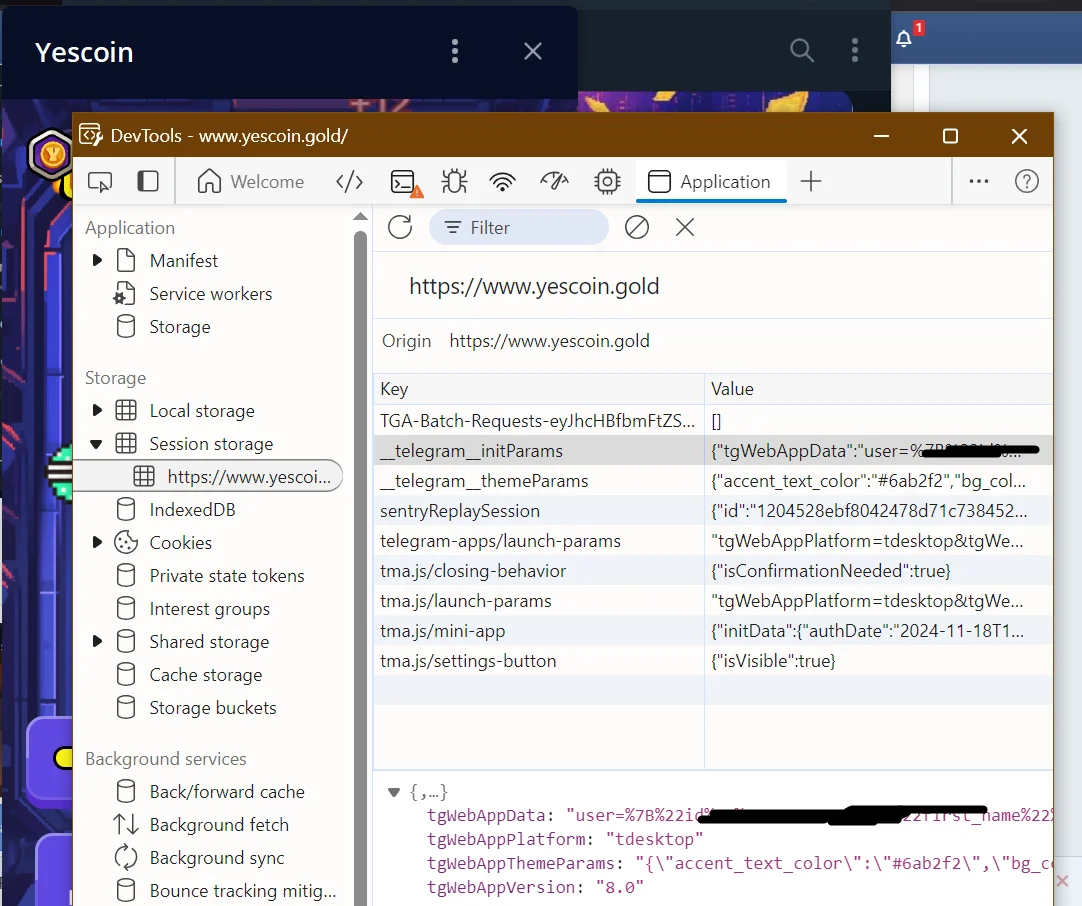
Task: Open the Welcome tab
Action: point(250,181)
